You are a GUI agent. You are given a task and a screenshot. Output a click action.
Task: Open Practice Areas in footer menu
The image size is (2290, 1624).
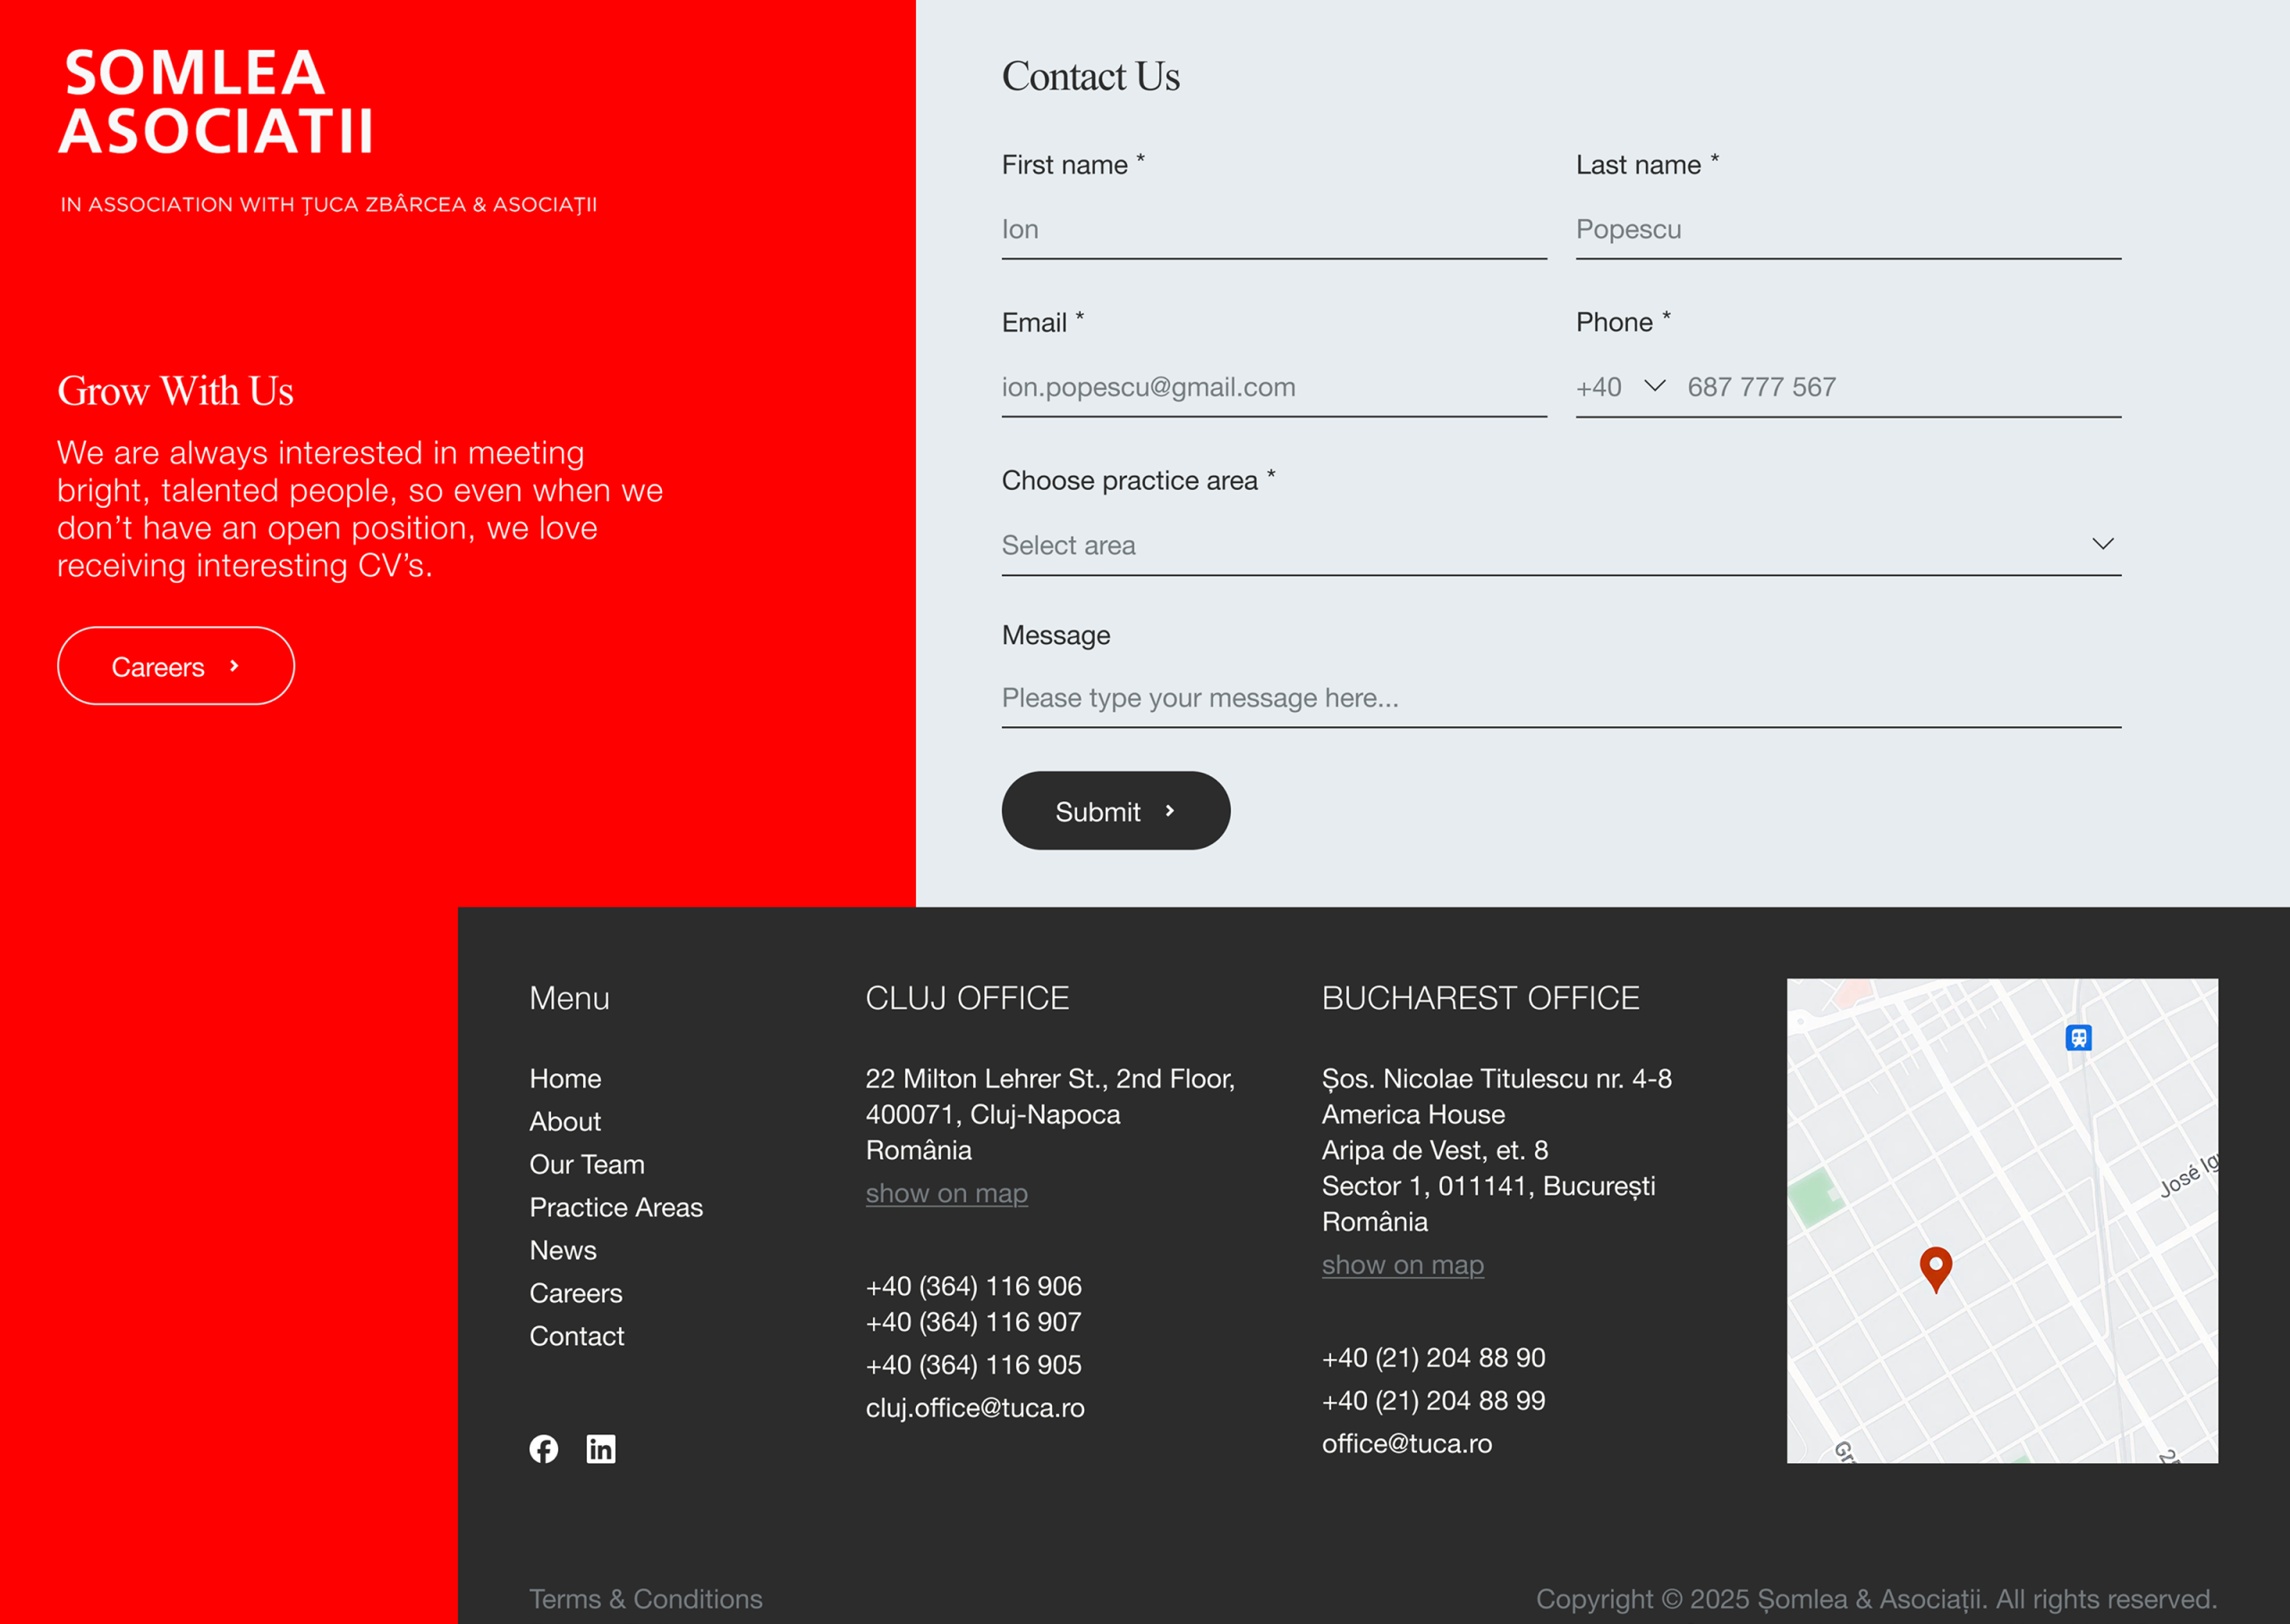pyautogui.click(x=616, y=1207)
